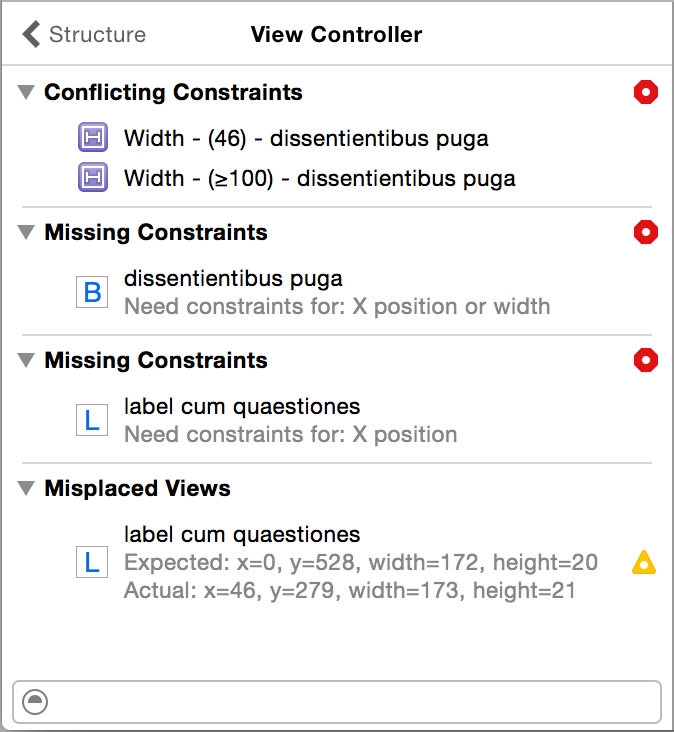Click yellow warning triangle for Misplaced Views
This screenshot has width=674, height=732.
click(644, 562)
